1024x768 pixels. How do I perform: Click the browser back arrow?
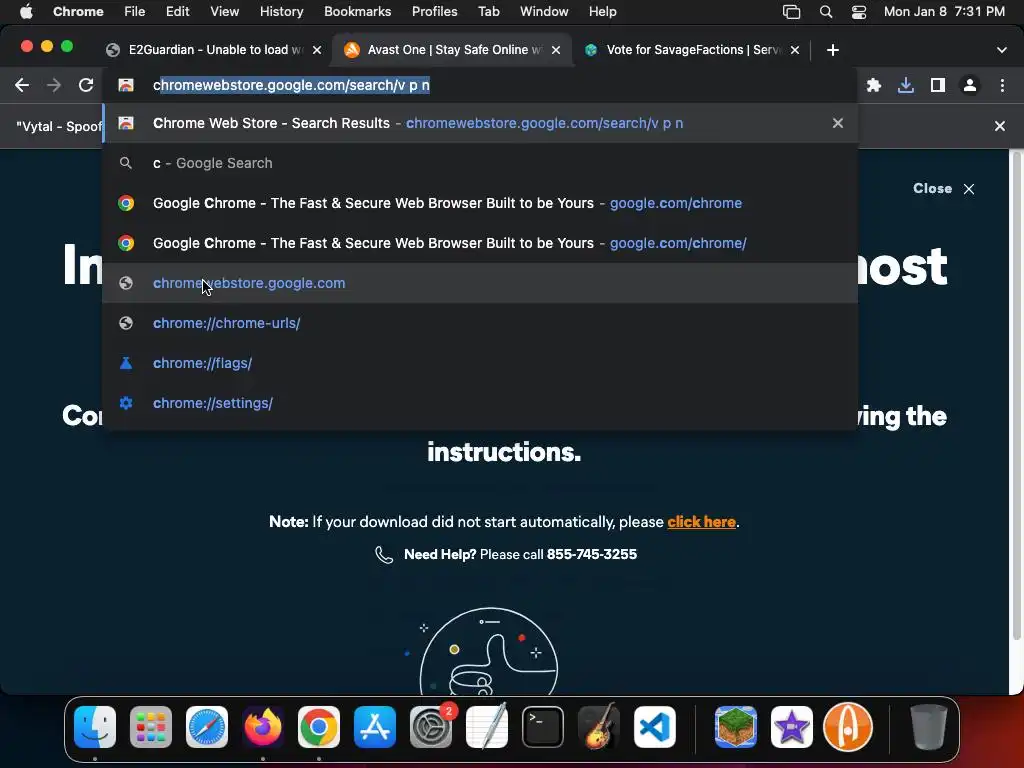pyautogui.click(x=22, y=86)
